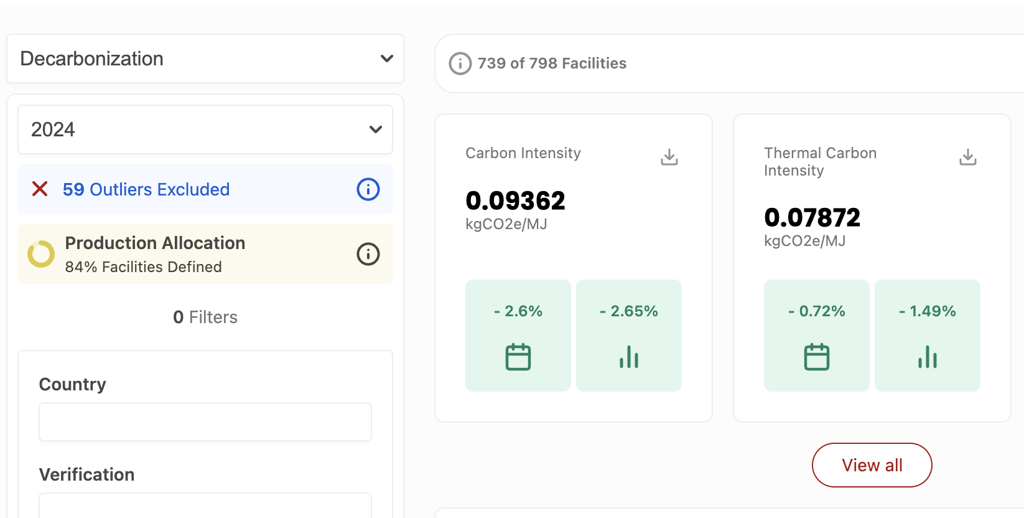Click the -2.6% percentage value
This screenshot has height=518, width=1024.
pyautogui.click(x=518, y=312)
